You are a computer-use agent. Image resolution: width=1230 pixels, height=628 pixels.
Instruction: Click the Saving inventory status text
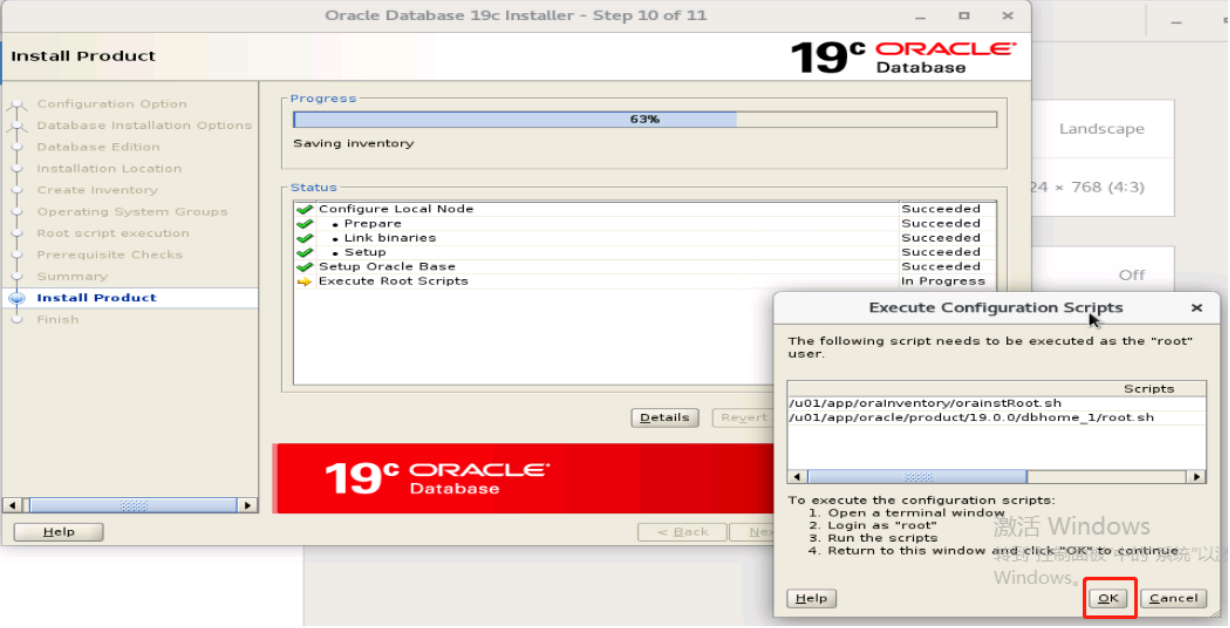click(x=353, y=144)
